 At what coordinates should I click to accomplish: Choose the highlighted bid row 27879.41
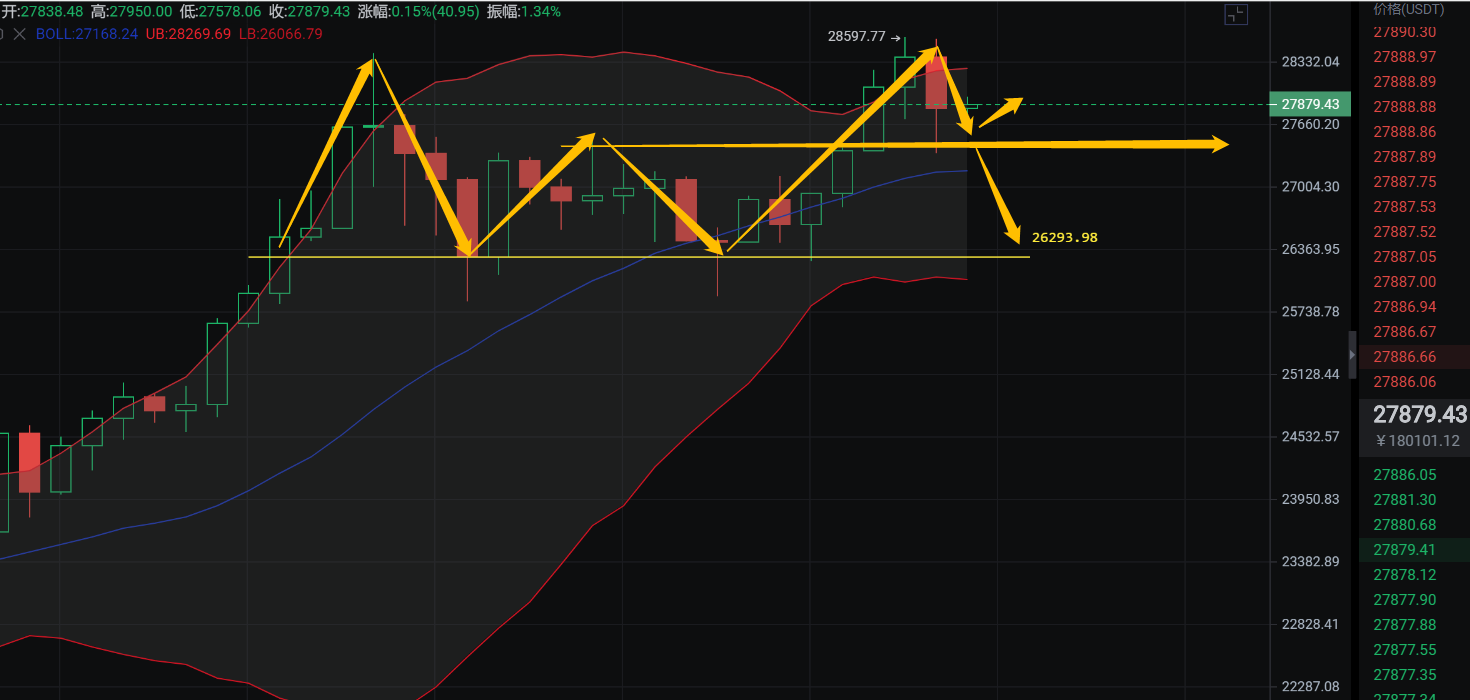click(1404, 550)
